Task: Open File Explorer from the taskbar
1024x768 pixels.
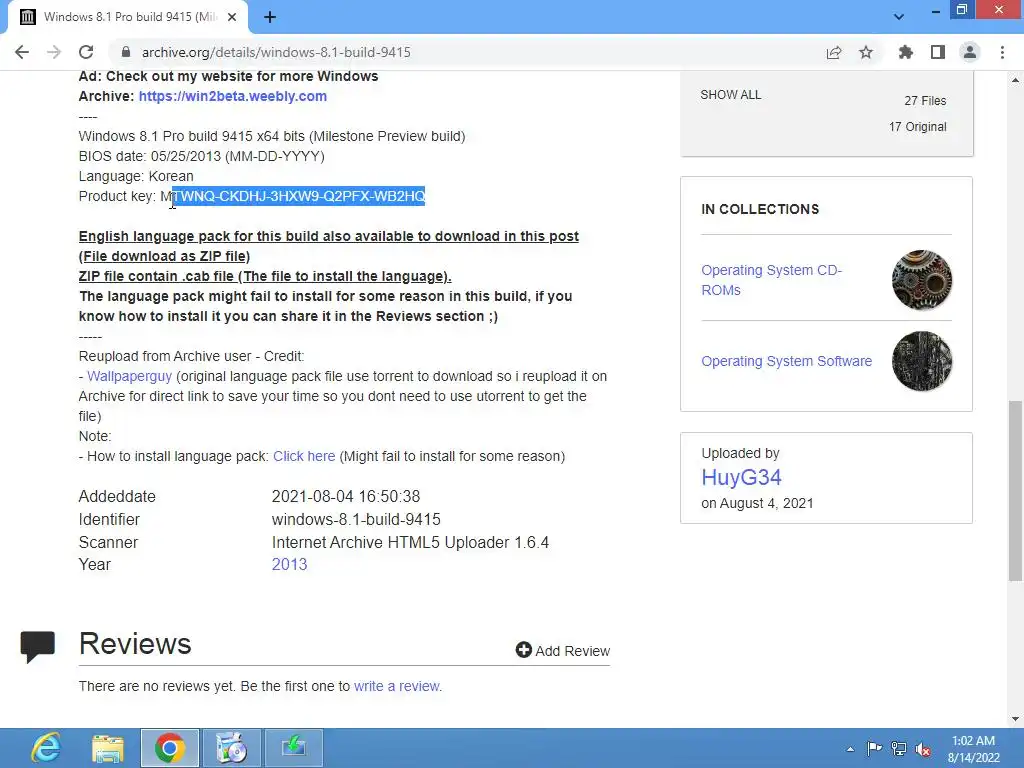Action: 108,748
